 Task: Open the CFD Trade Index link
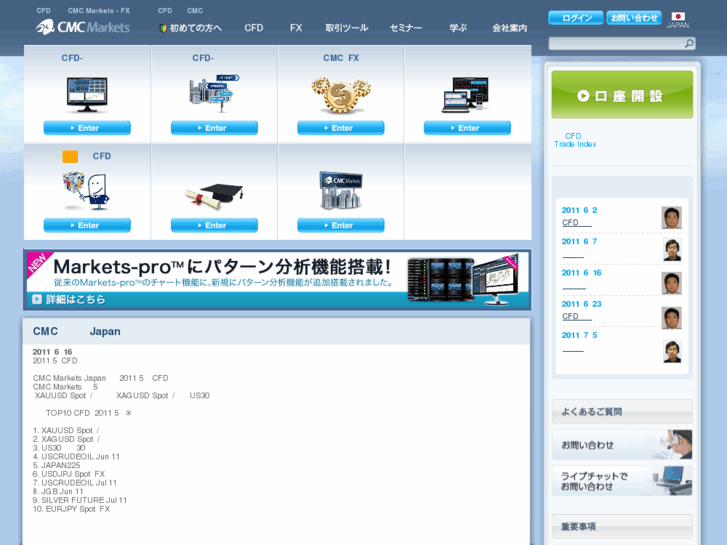(575, 140)
